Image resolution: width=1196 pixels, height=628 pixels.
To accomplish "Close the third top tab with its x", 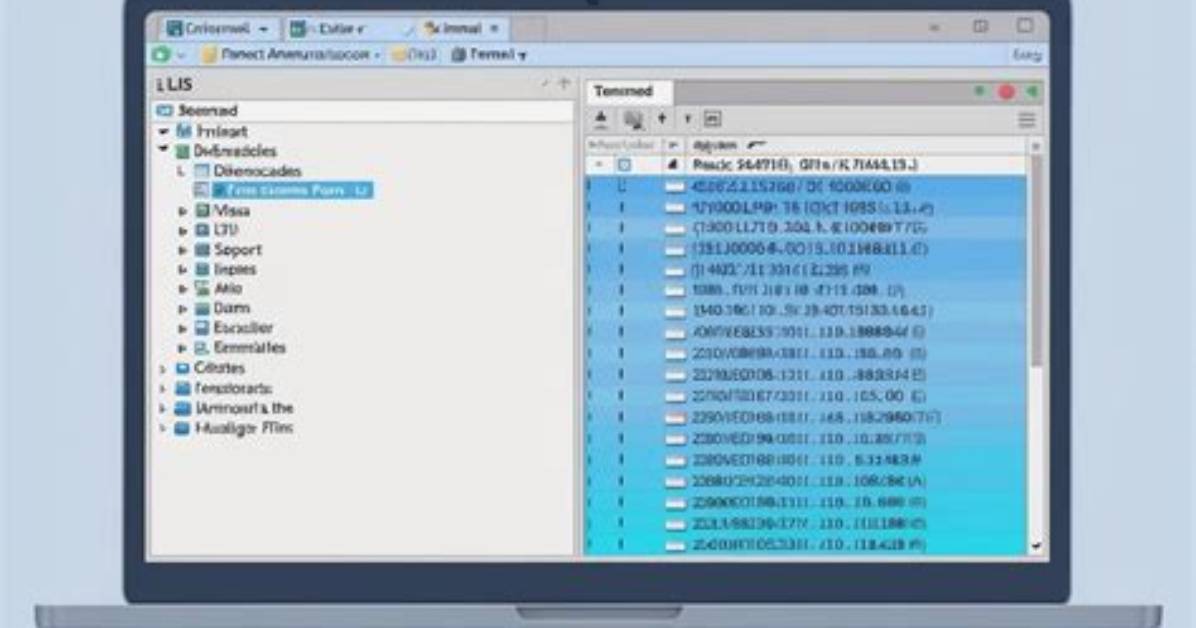I will coord(494,29).
